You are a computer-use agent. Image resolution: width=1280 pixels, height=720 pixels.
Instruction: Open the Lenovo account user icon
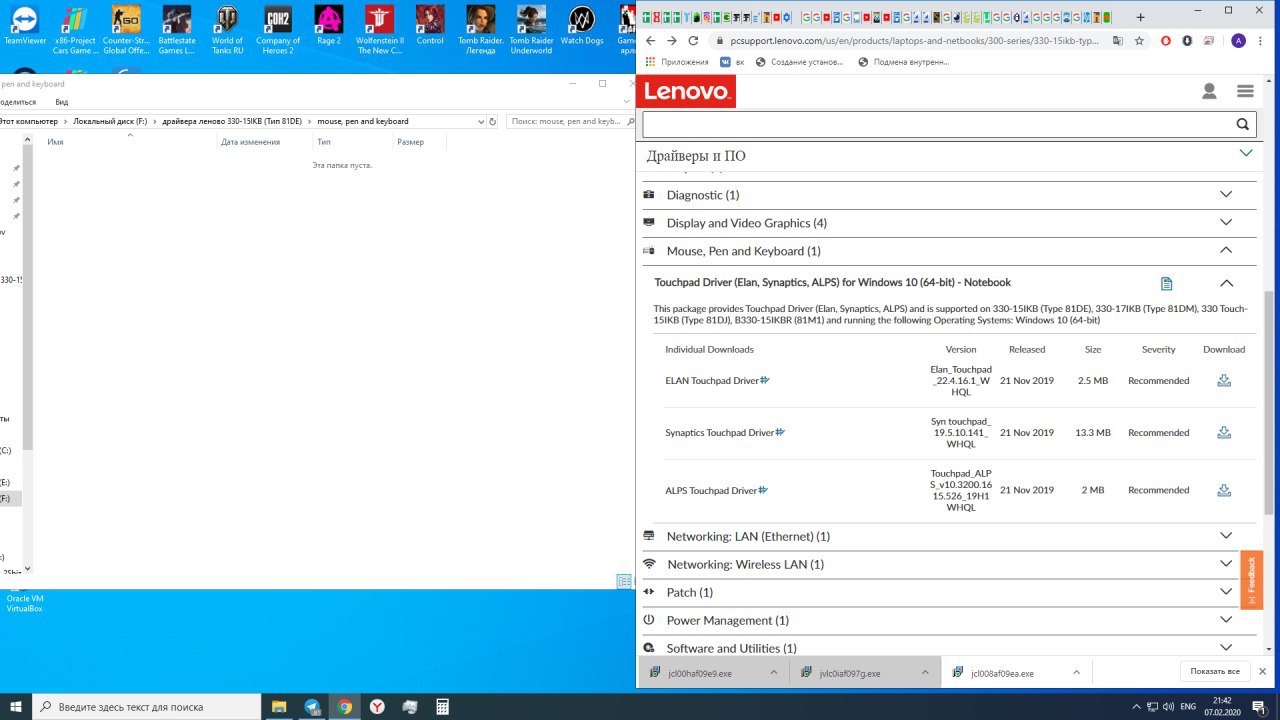click(1209, 91)
